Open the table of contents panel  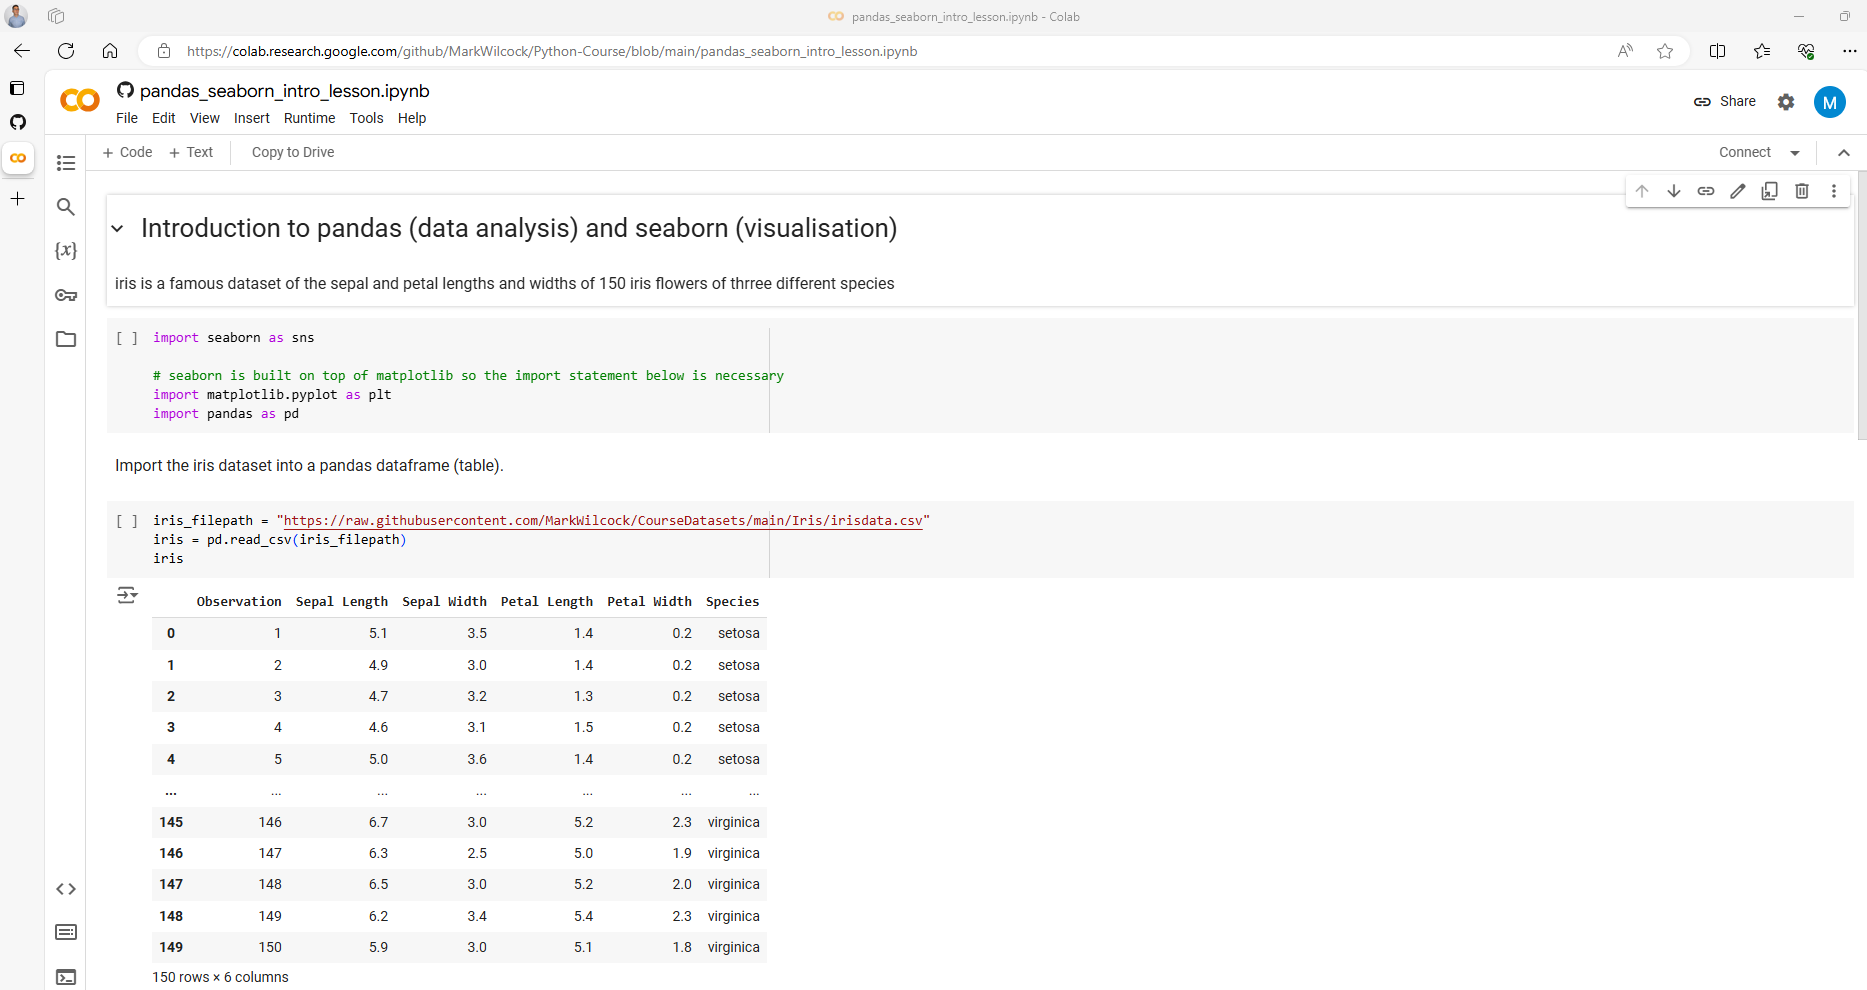66,163
